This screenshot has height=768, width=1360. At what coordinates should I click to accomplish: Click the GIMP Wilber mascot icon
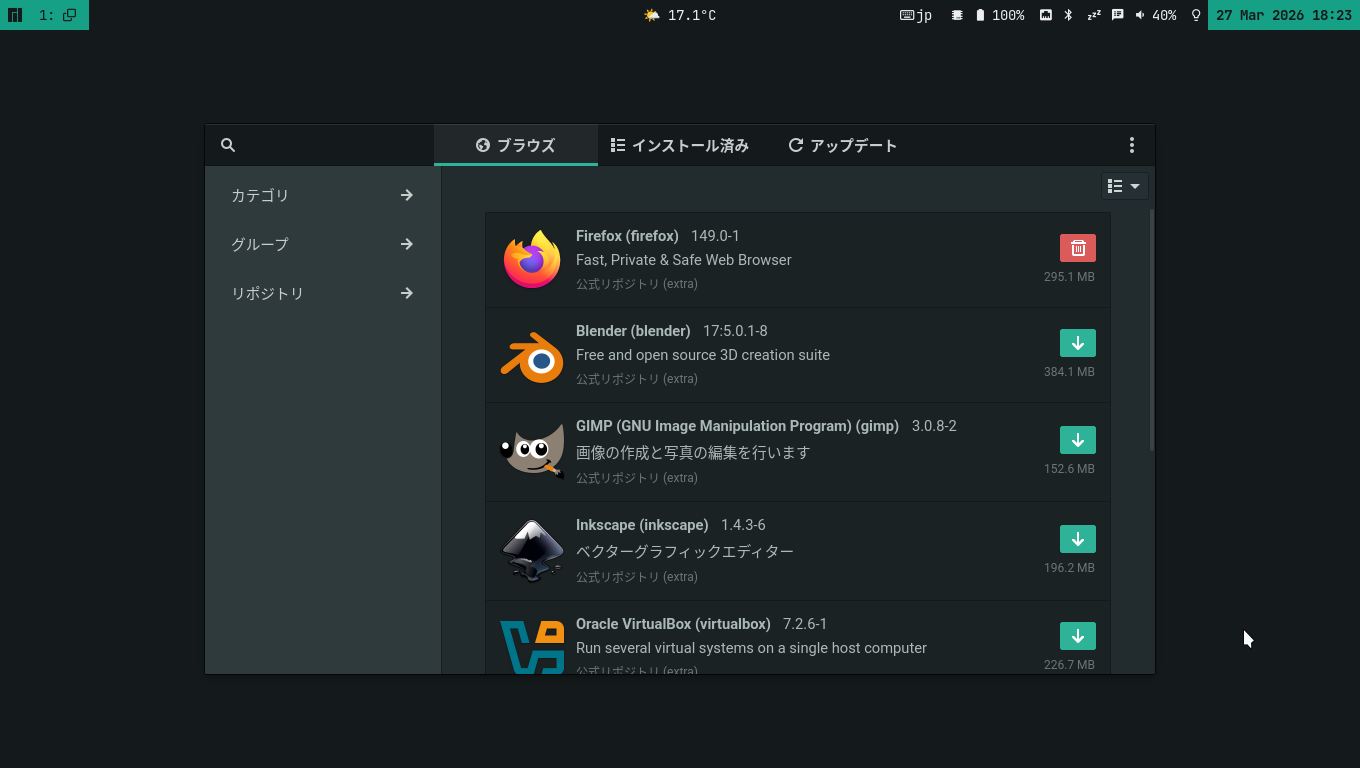pyautogui.click(x=532, y=452)
